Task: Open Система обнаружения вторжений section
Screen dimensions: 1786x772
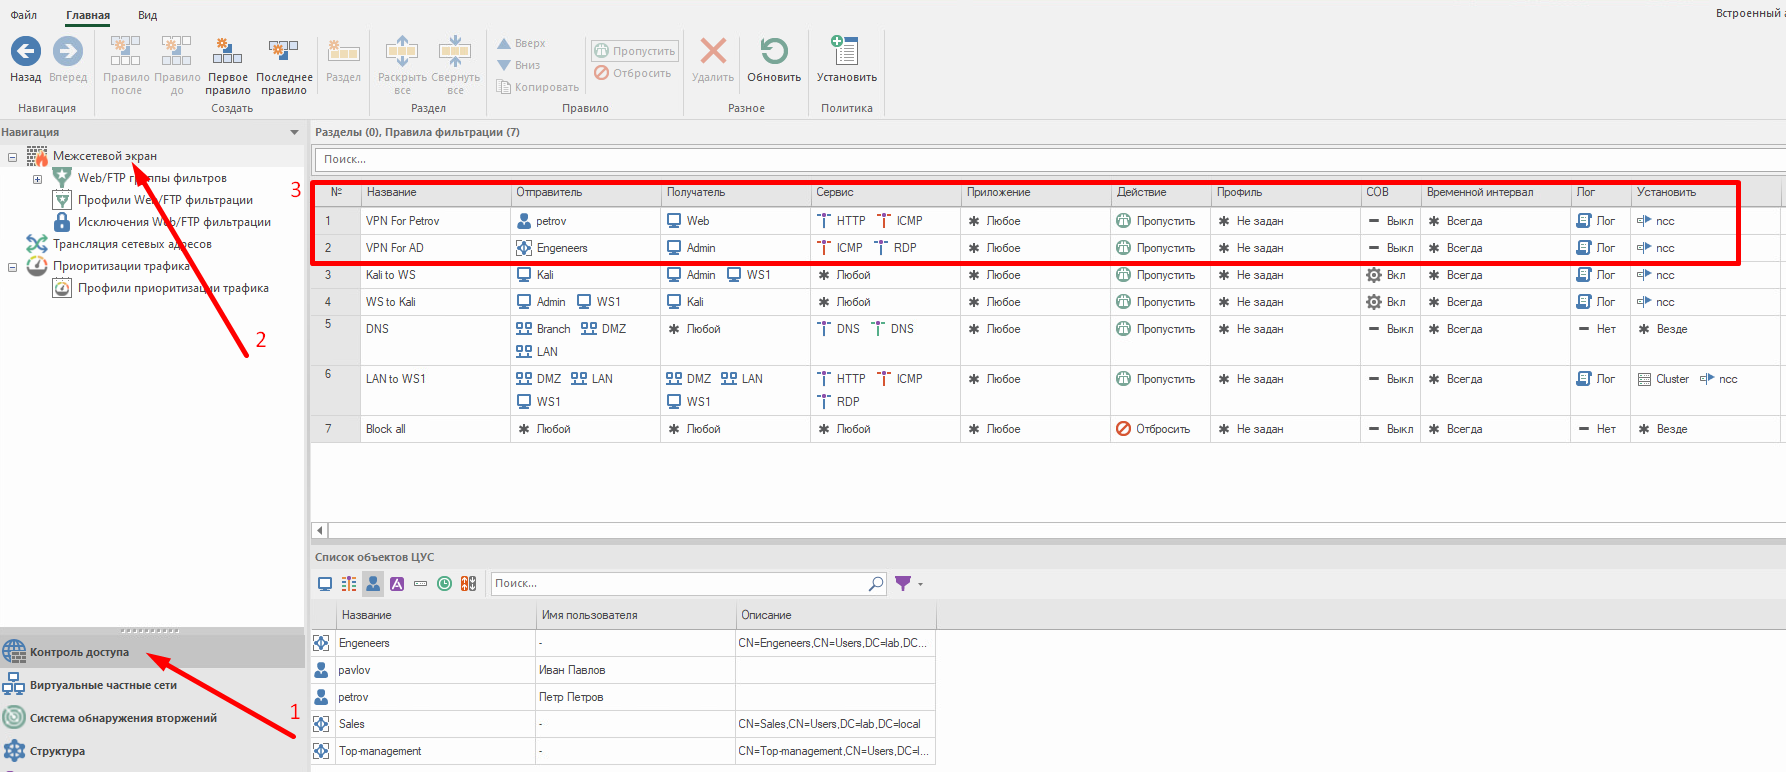Action: pyautogui.click(x=152, y=718)
